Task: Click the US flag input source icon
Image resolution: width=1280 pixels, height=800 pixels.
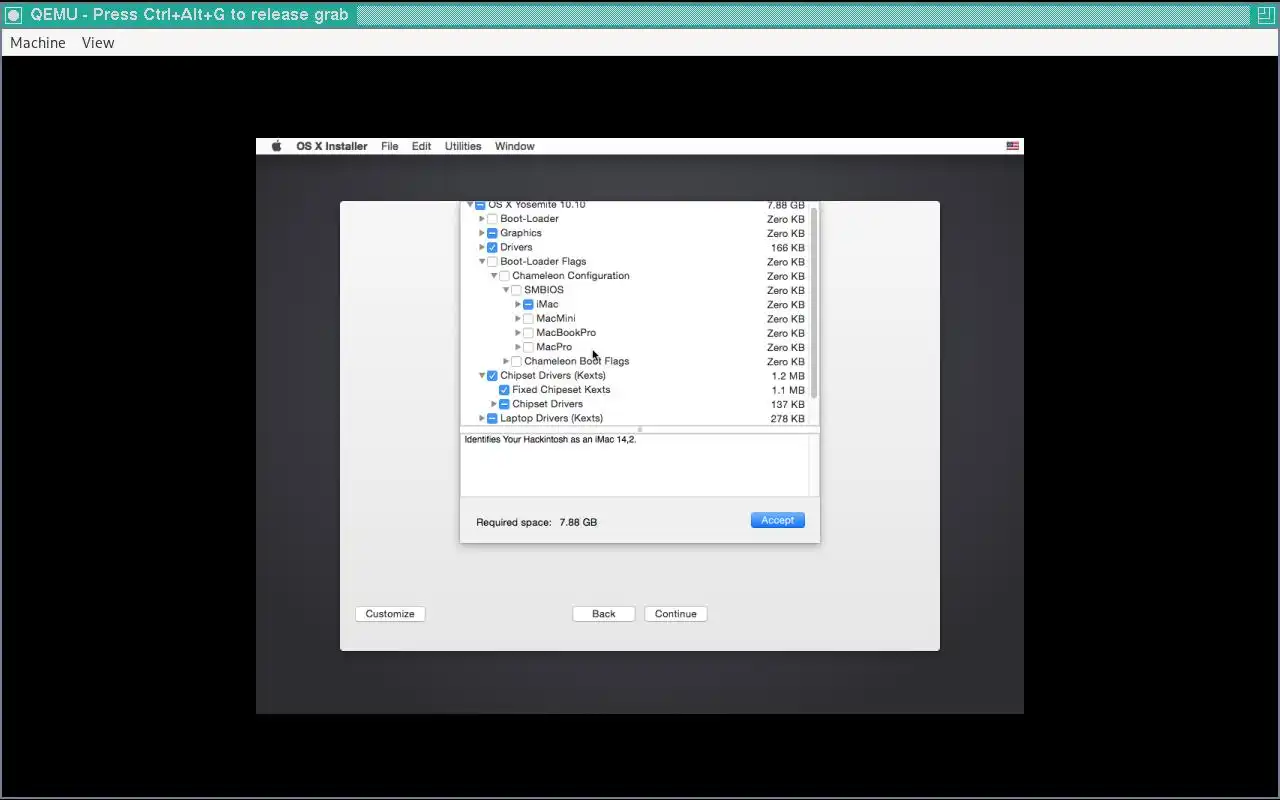Action: pyautogui.click(x=1013, y=146)
